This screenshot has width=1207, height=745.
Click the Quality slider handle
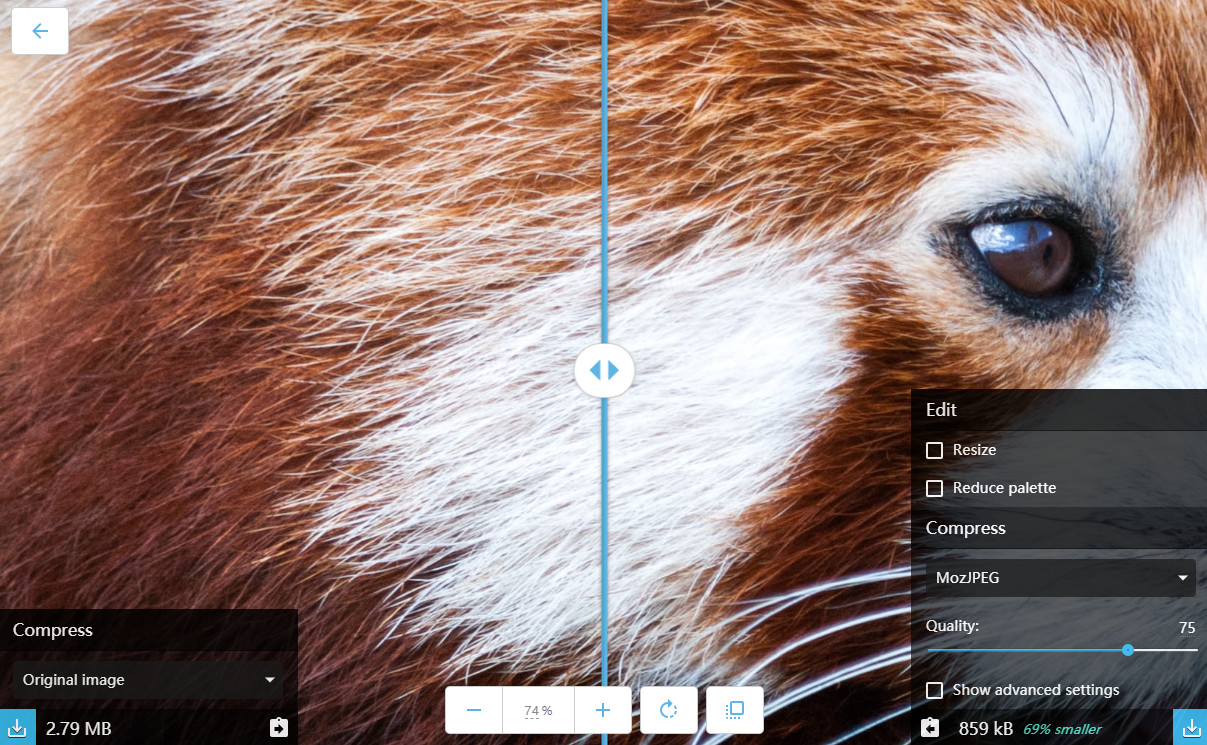pyautogui.click(x=1128, y=650)
